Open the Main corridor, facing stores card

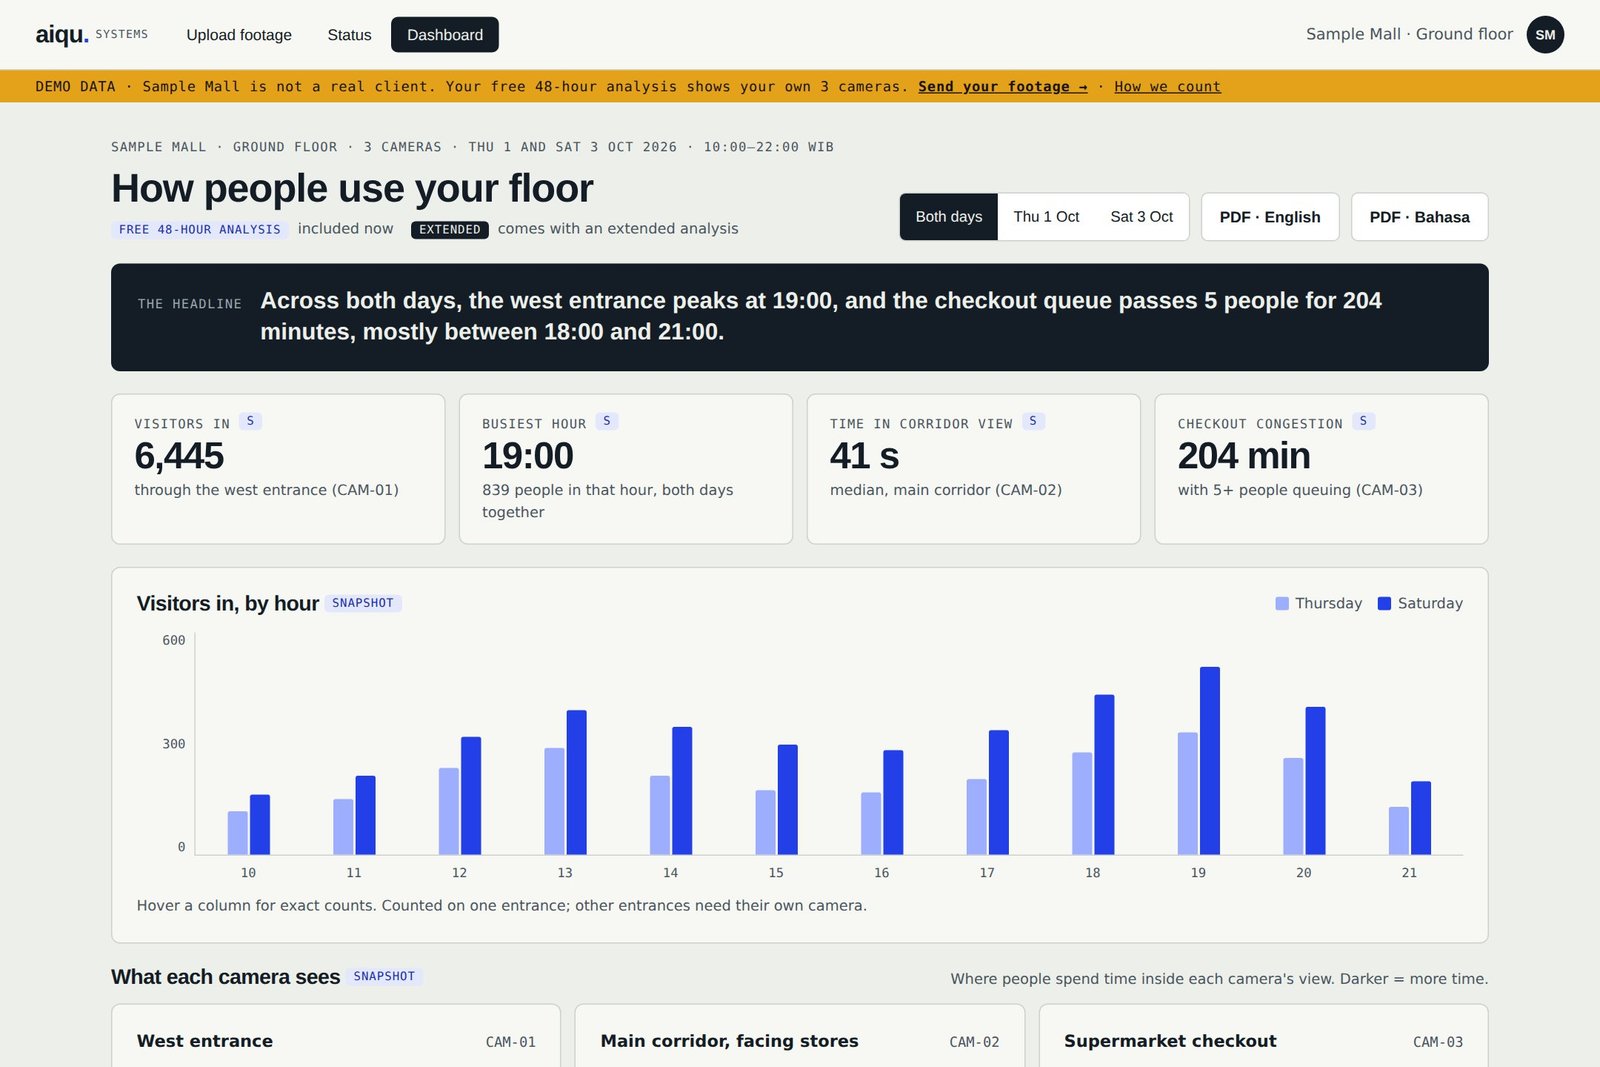800,1036
